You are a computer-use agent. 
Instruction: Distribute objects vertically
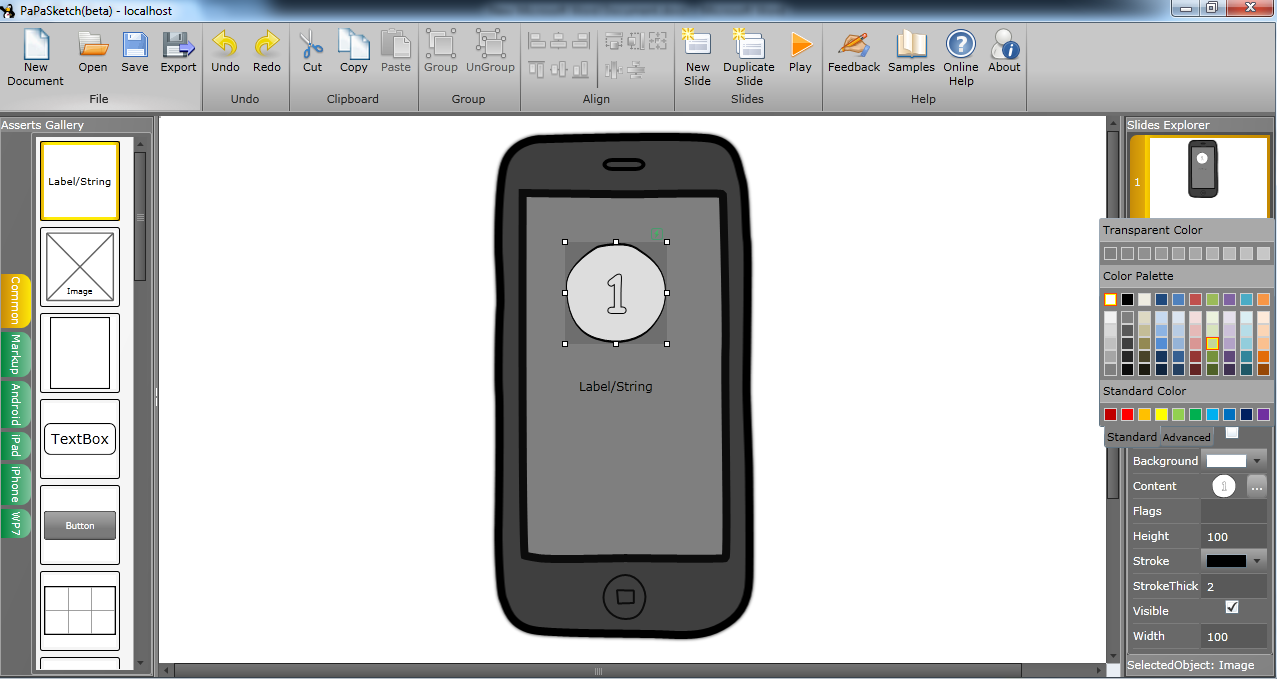click(635, 69)
